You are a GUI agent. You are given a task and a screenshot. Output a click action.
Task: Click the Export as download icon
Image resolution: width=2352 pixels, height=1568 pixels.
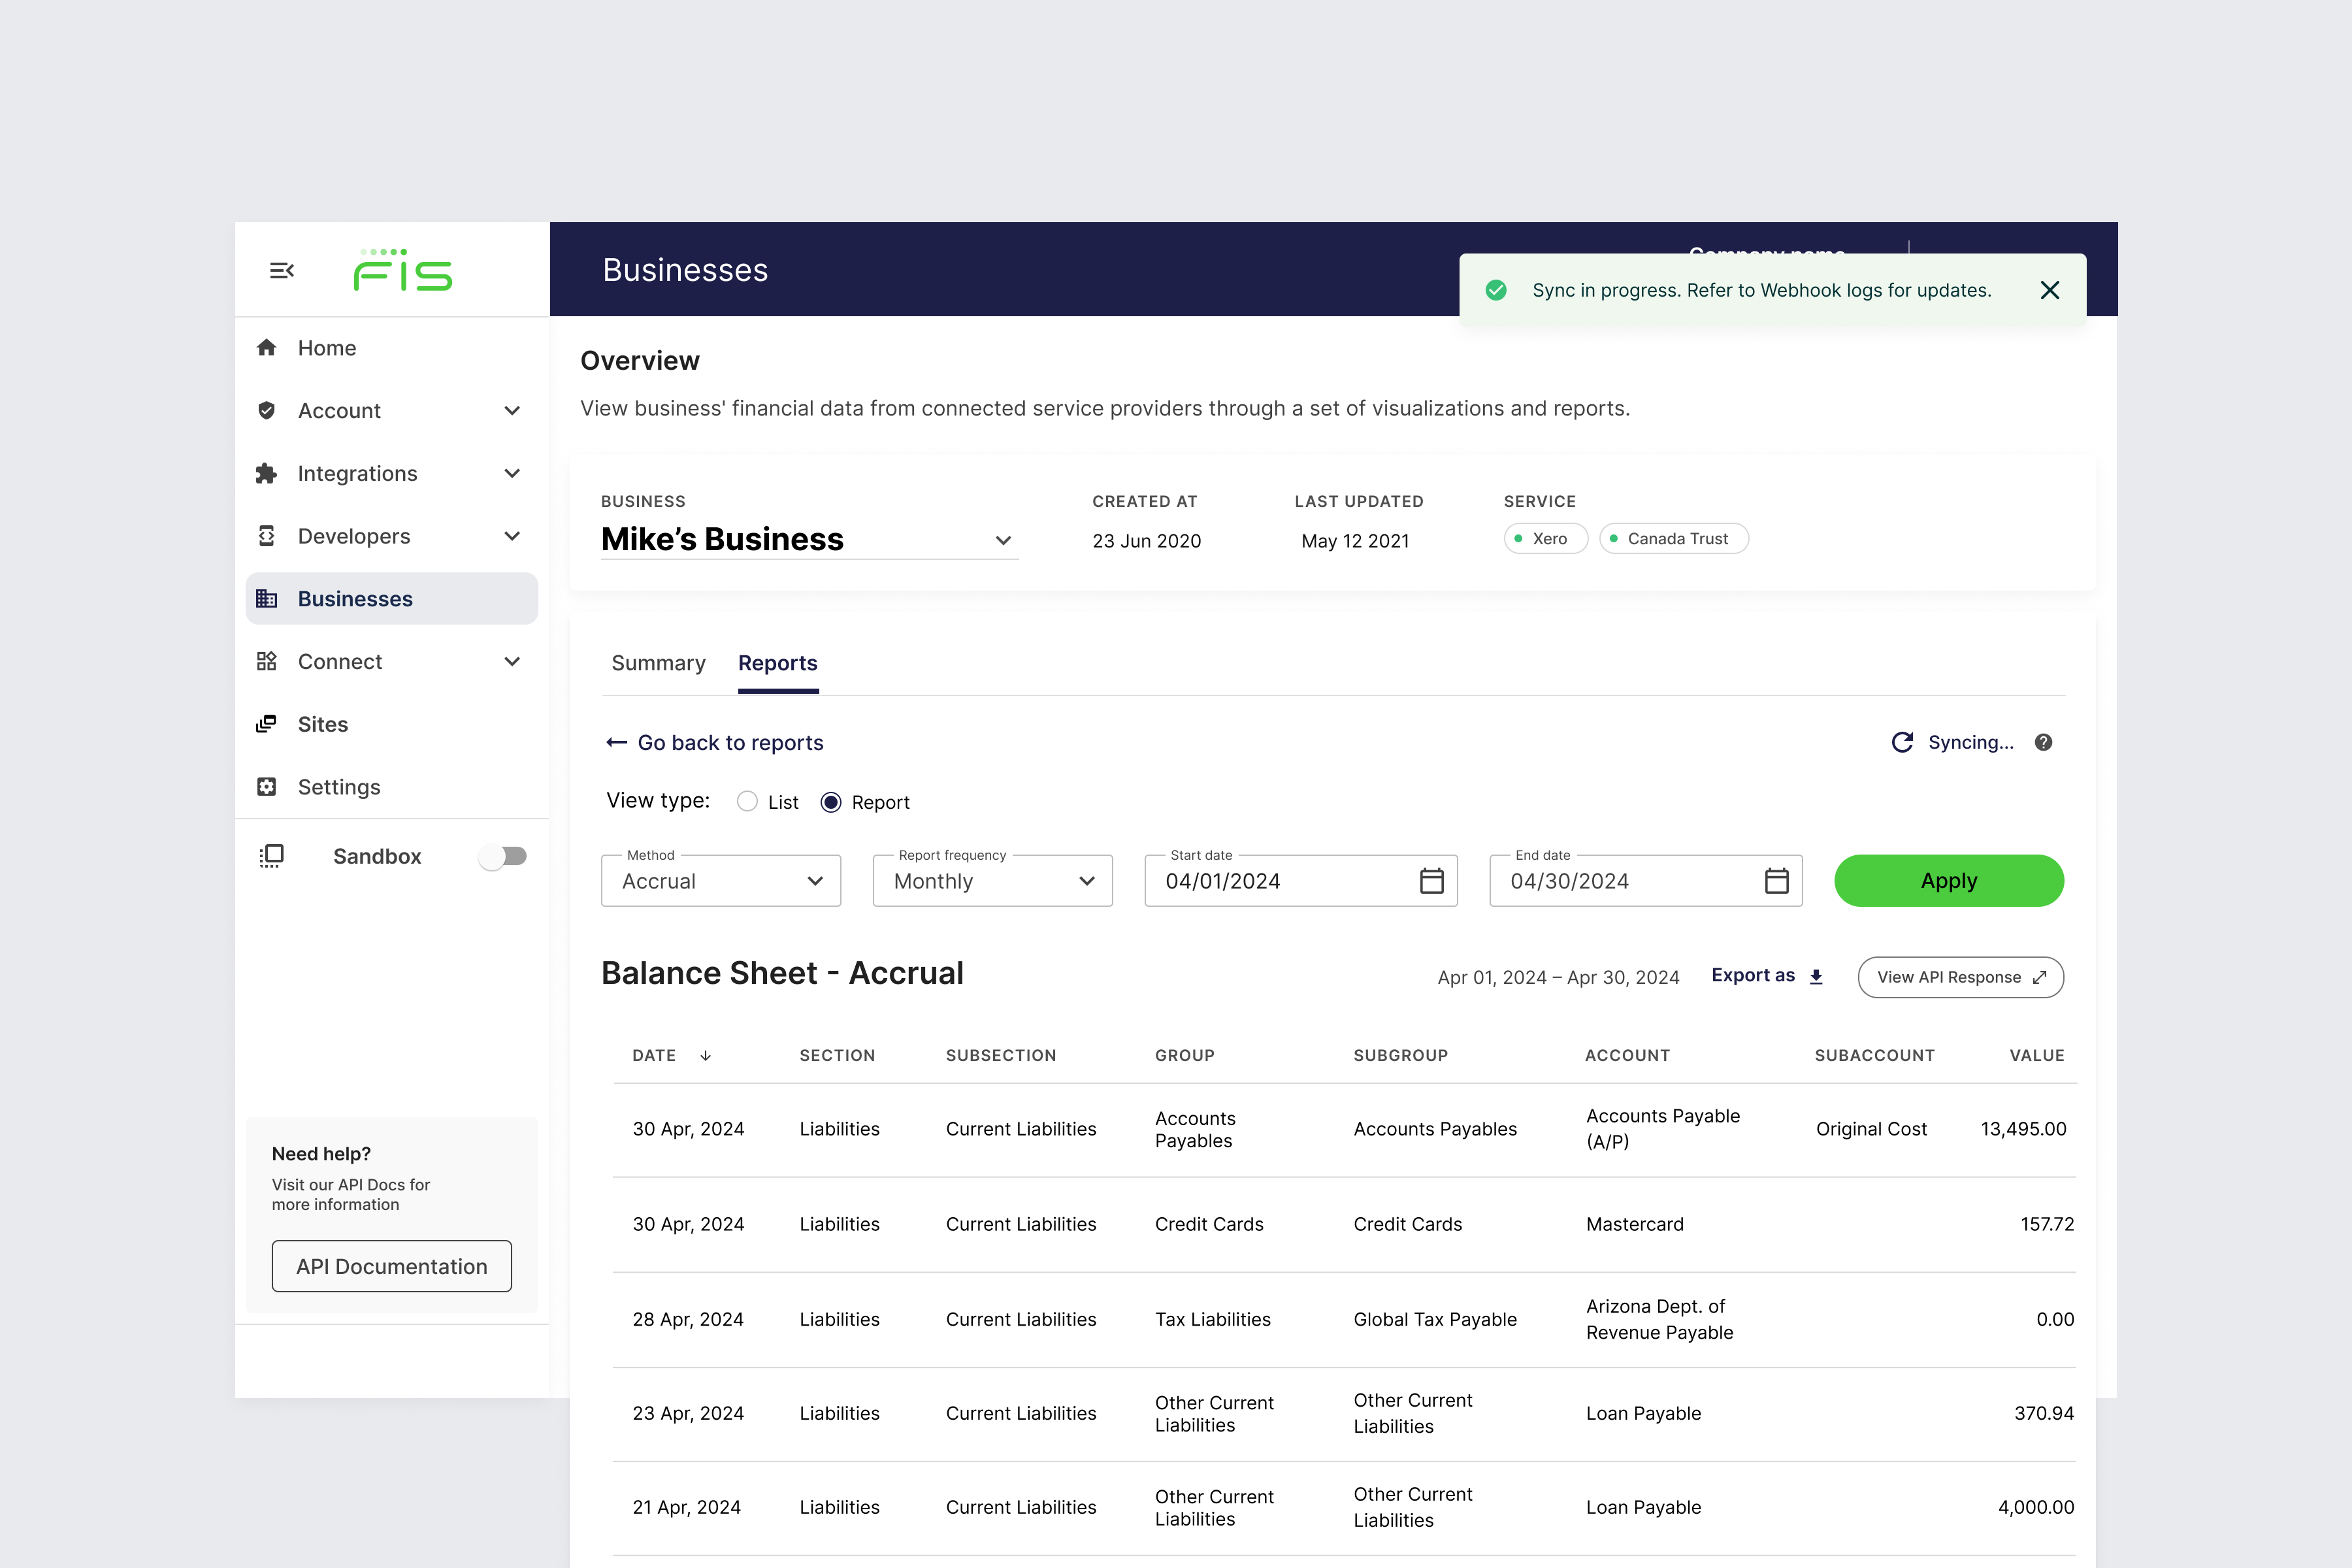(x=1816, y=977)
